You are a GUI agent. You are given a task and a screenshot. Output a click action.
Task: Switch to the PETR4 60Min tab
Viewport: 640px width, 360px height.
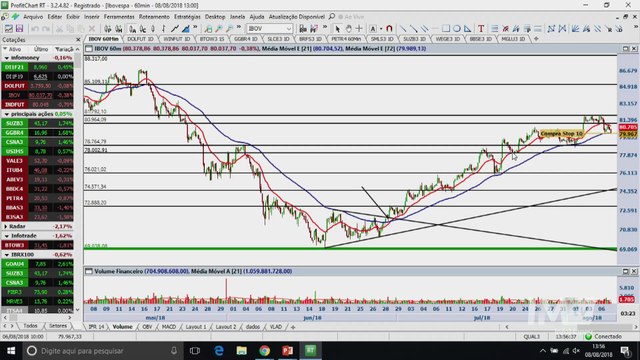346,39
